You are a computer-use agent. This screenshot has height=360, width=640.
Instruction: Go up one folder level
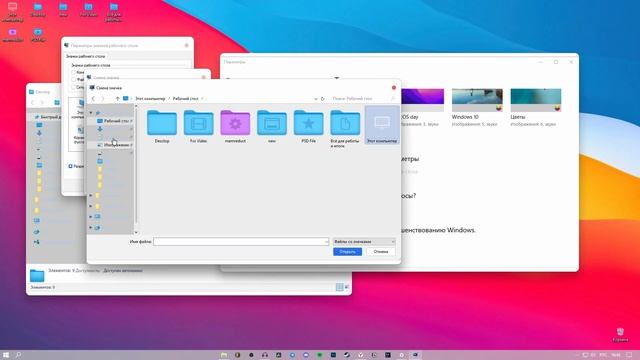click(x=118, y=99)
